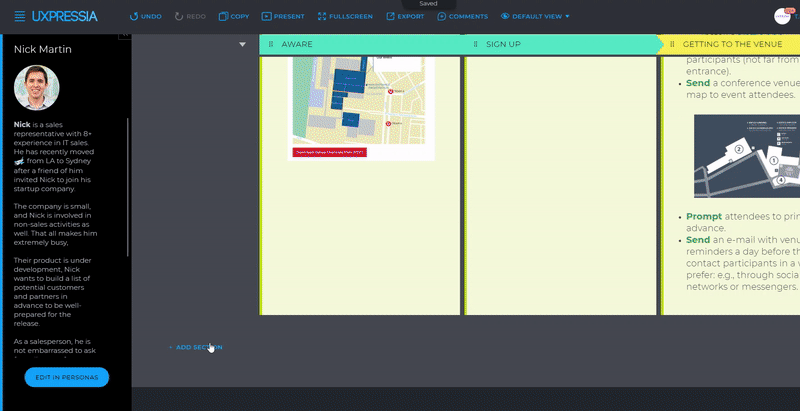This screenshot has height=412, width=800.
Task: Open the user account avatar menu
Action: pos(782,16)
